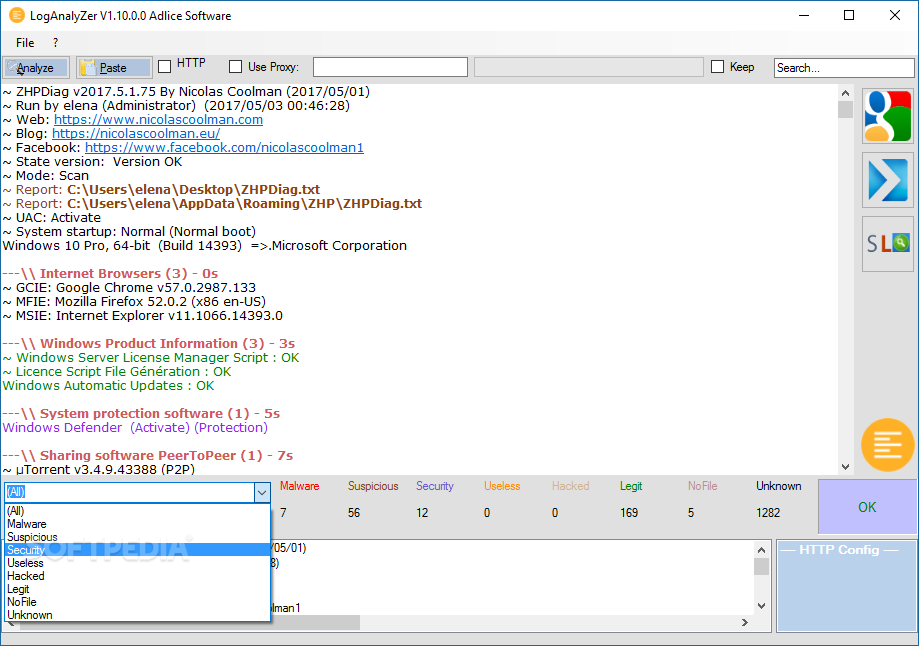This screenshot has height=646, width=919.
Task: Toggle the Keep checkbox
Action: click(x=717, y=67)
